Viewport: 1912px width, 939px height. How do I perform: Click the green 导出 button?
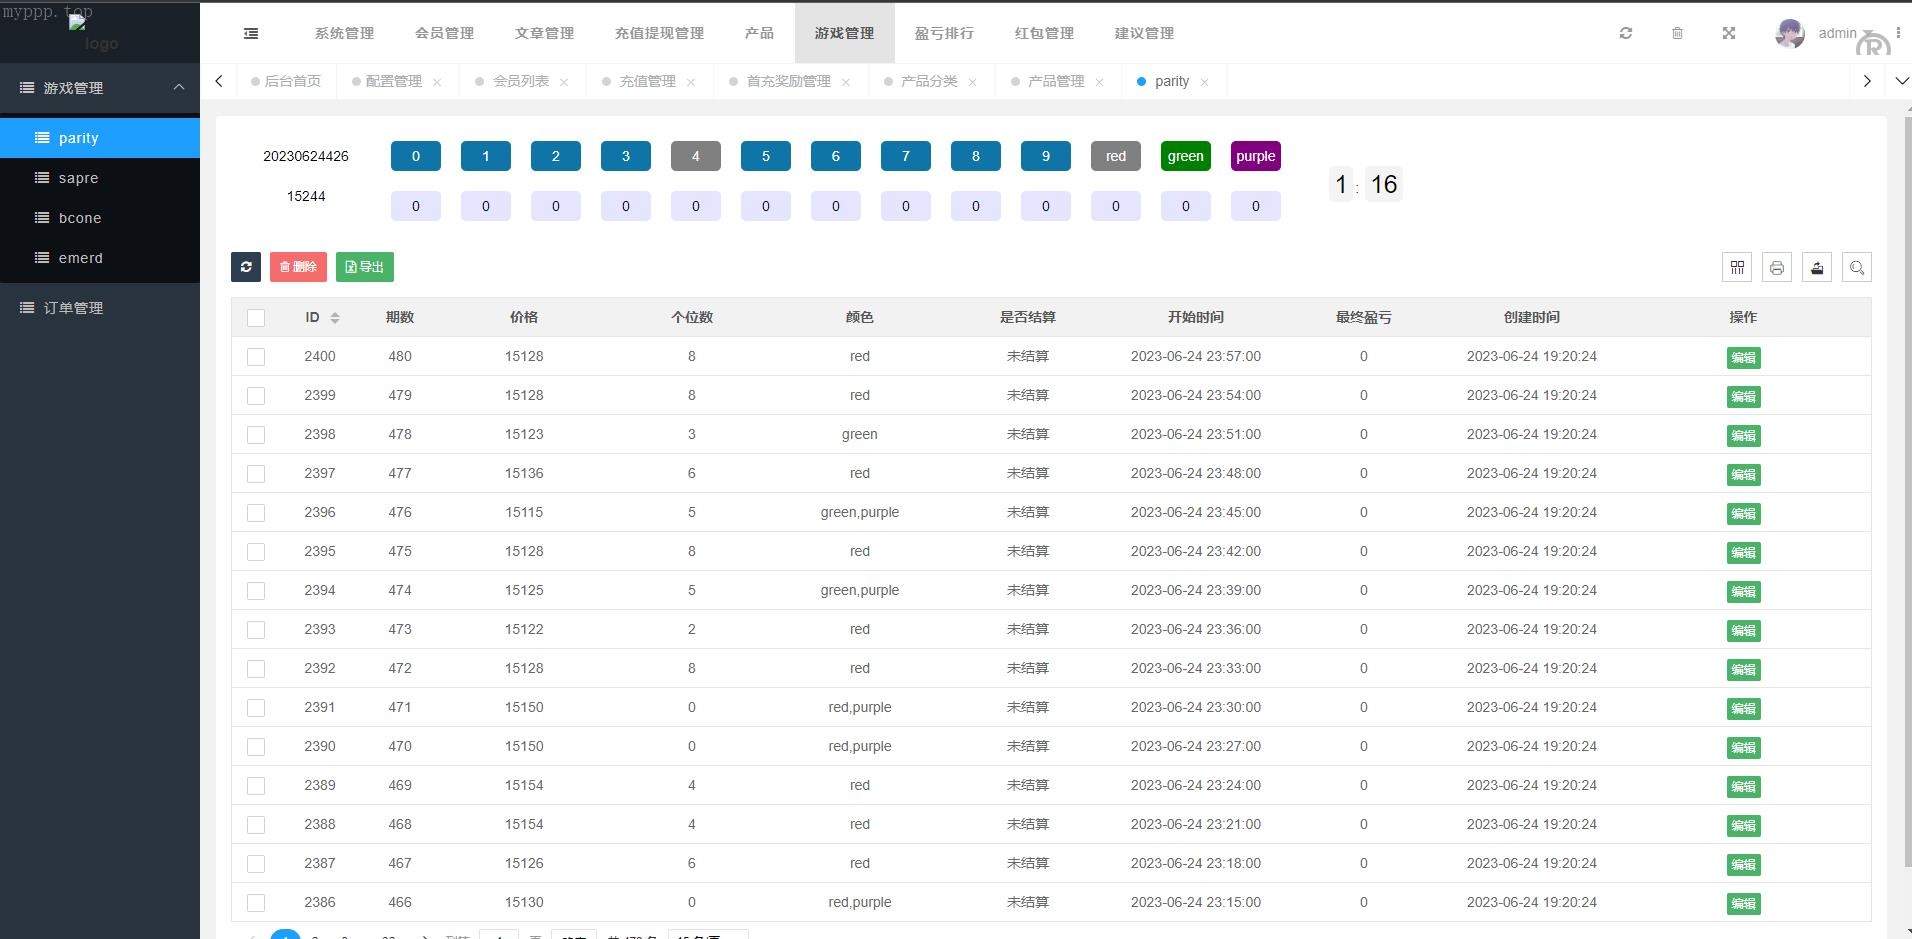[x=365, y=267]
